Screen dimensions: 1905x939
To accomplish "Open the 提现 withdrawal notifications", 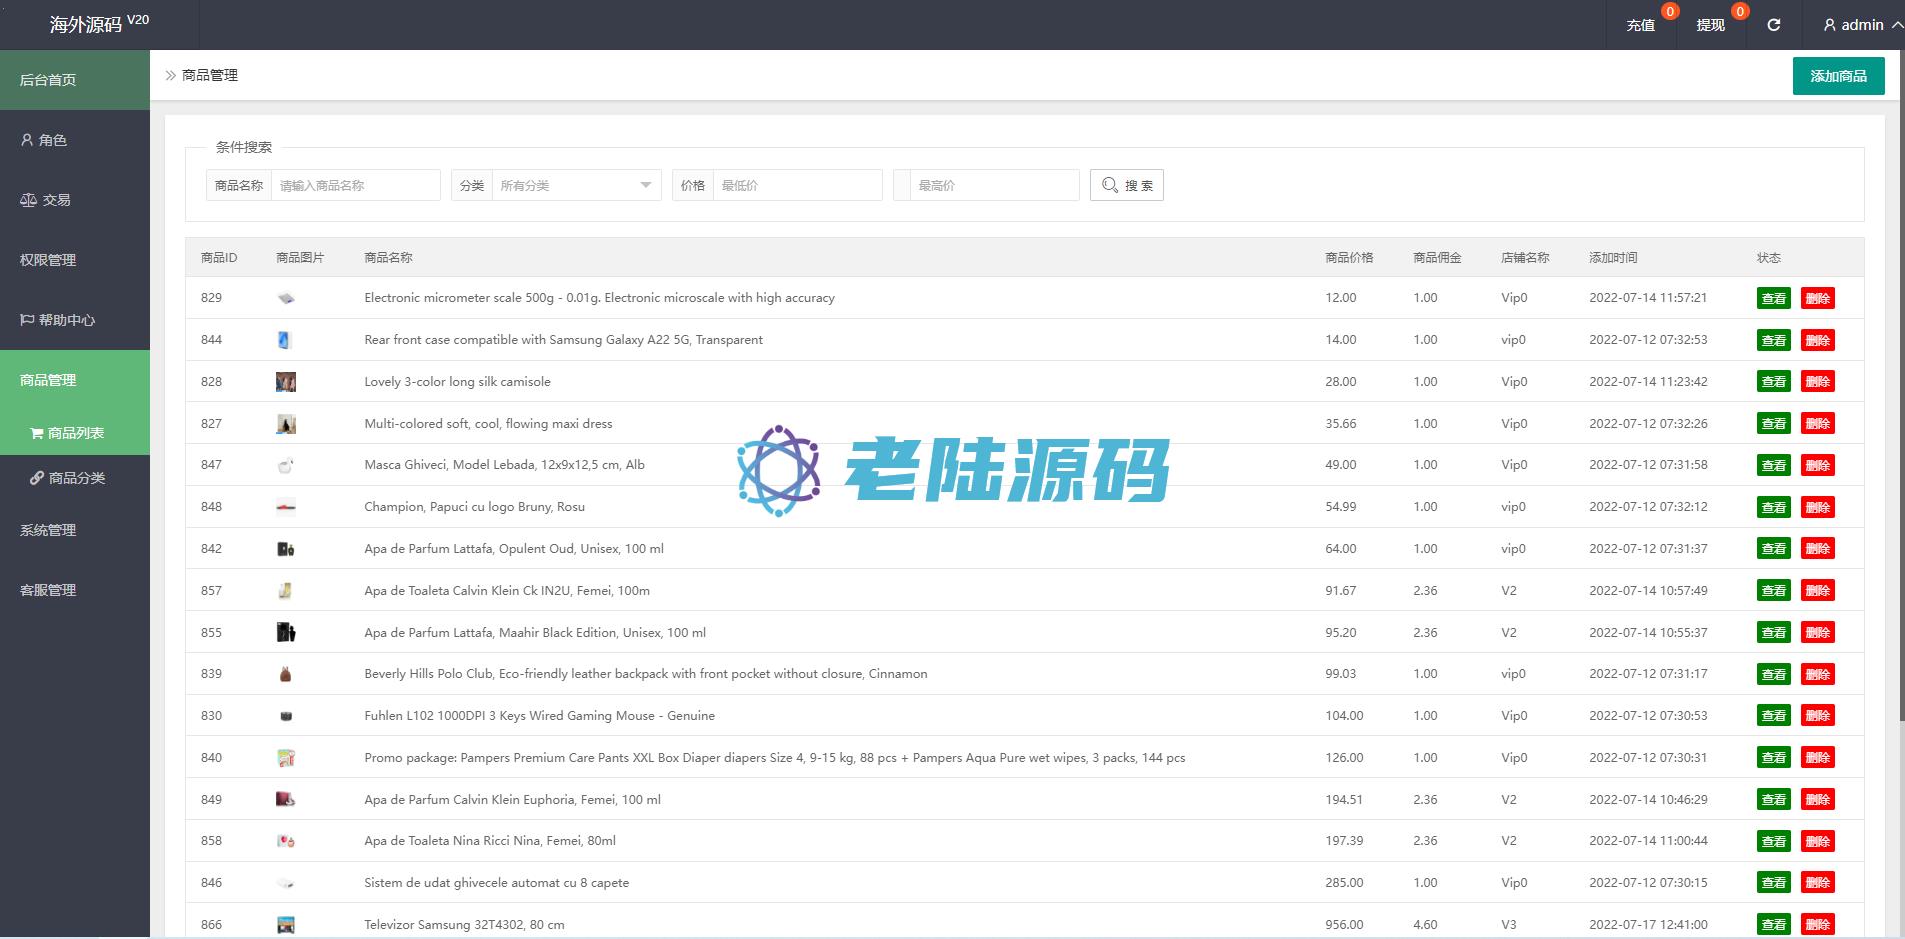I will [x=1710, y=25].
